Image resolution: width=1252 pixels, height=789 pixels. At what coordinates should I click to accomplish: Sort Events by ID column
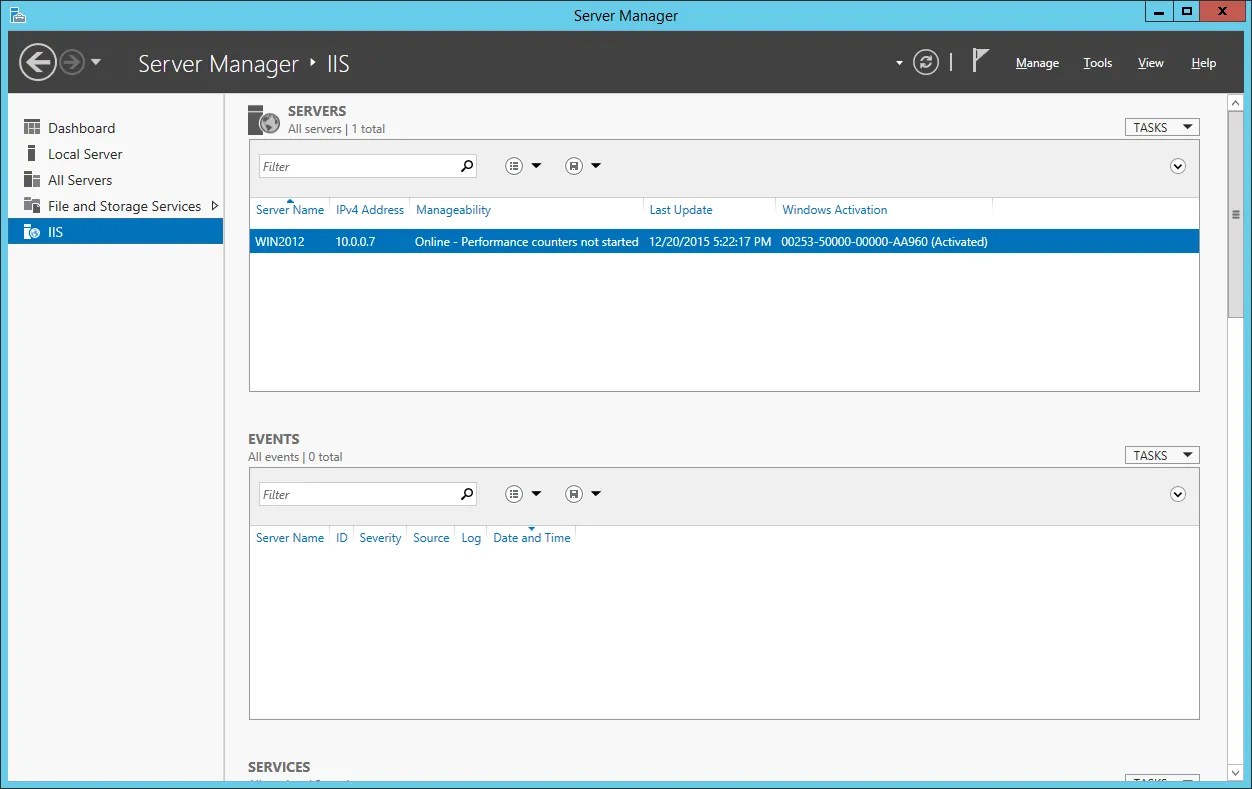pyautogui.click(x=342, y=538)
